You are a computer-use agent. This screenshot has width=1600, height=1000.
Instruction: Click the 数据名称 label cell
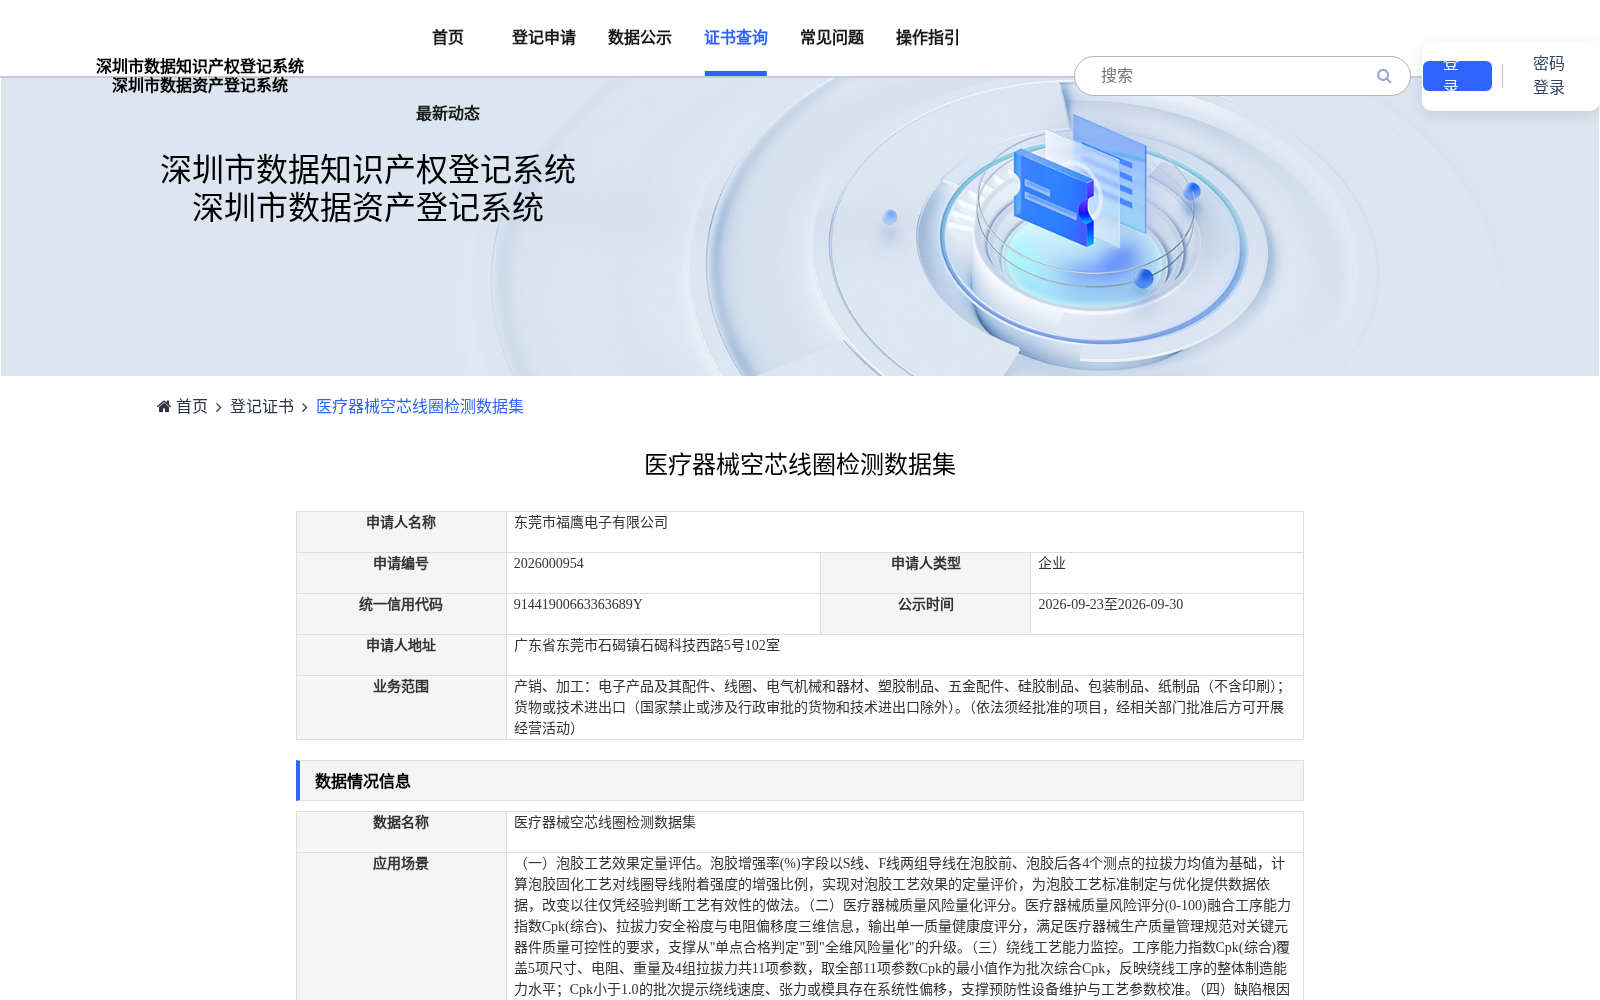(401, 832)
